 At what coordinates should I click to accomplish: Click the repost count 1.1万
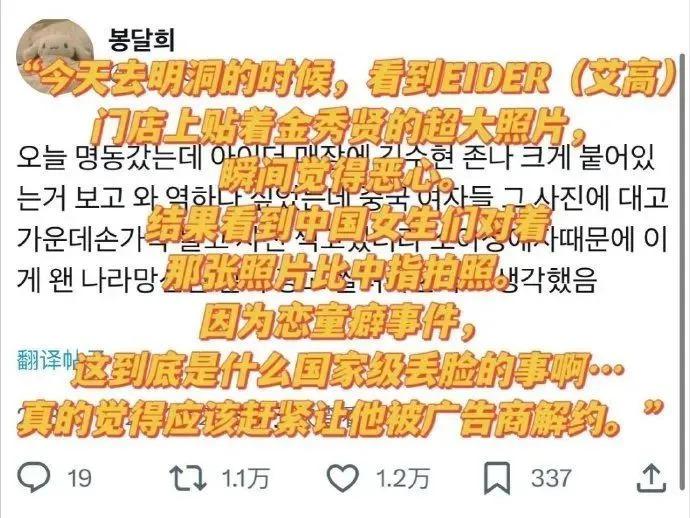pos(245,478)
